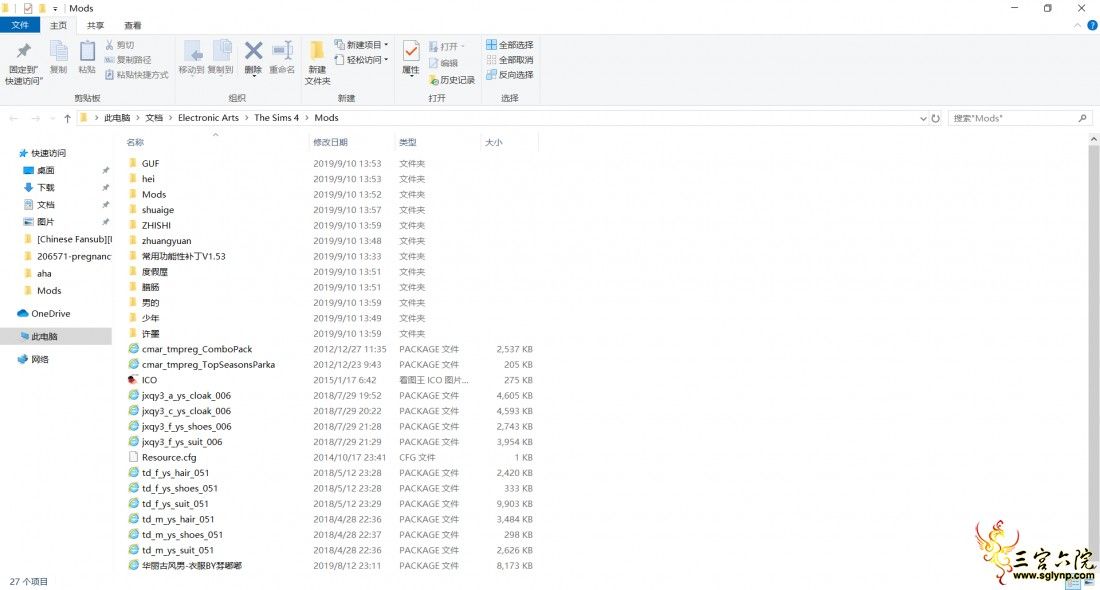Open the 复制到 (Copy to) ribbon button
1100x590 pixels.
[221, 58]
